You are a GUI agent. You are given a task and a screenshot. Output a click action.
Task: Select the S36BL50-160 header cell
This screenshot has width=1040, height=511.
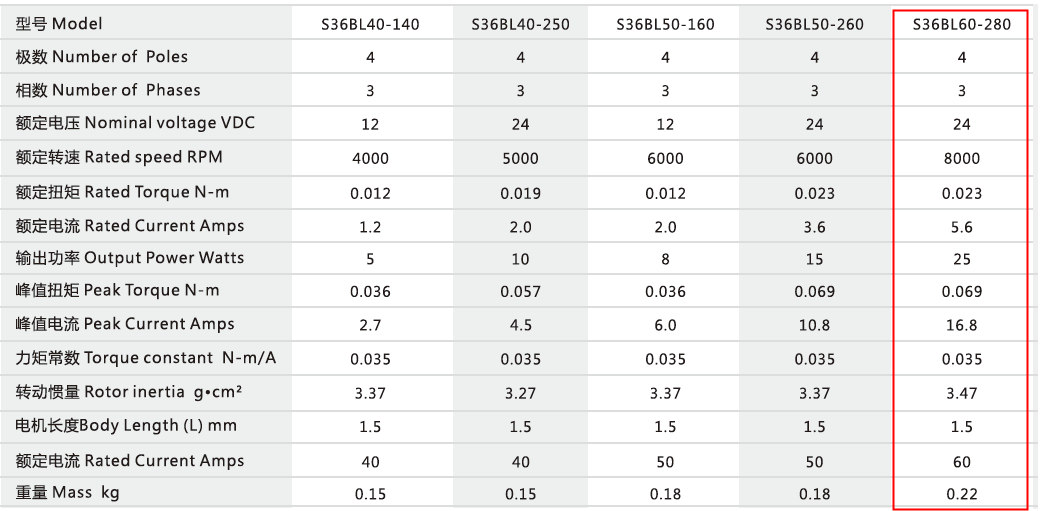[665, 24]
